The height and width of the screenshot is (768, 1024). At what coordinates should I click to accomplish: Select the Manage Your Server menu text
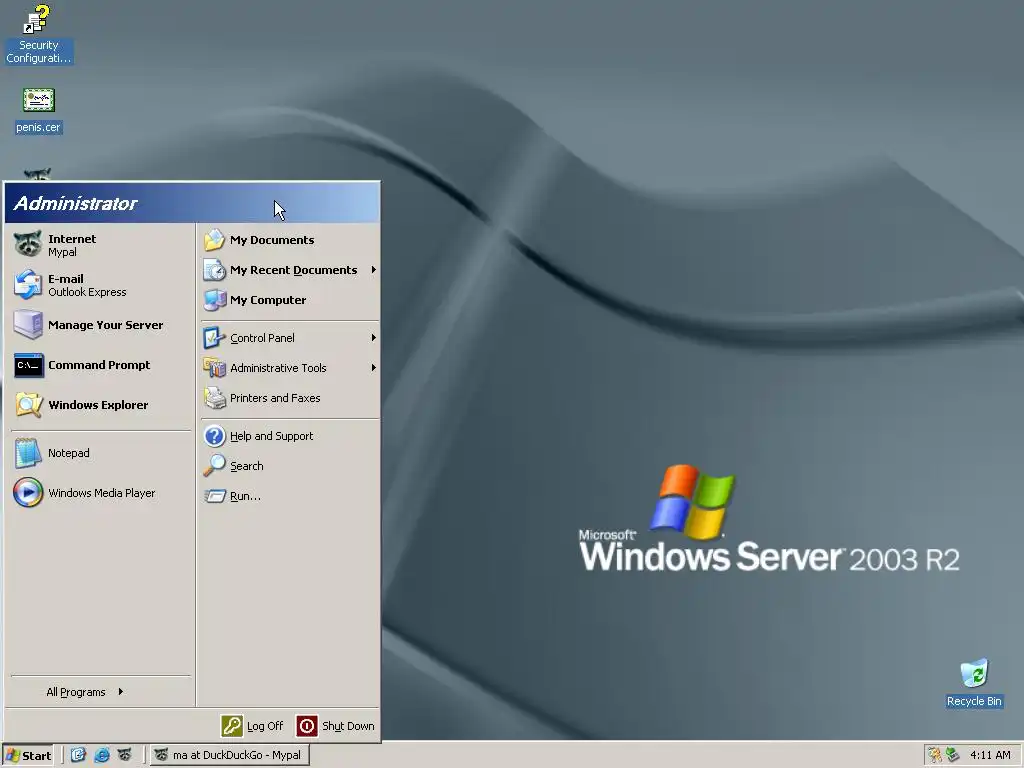[x=106, y=325]
